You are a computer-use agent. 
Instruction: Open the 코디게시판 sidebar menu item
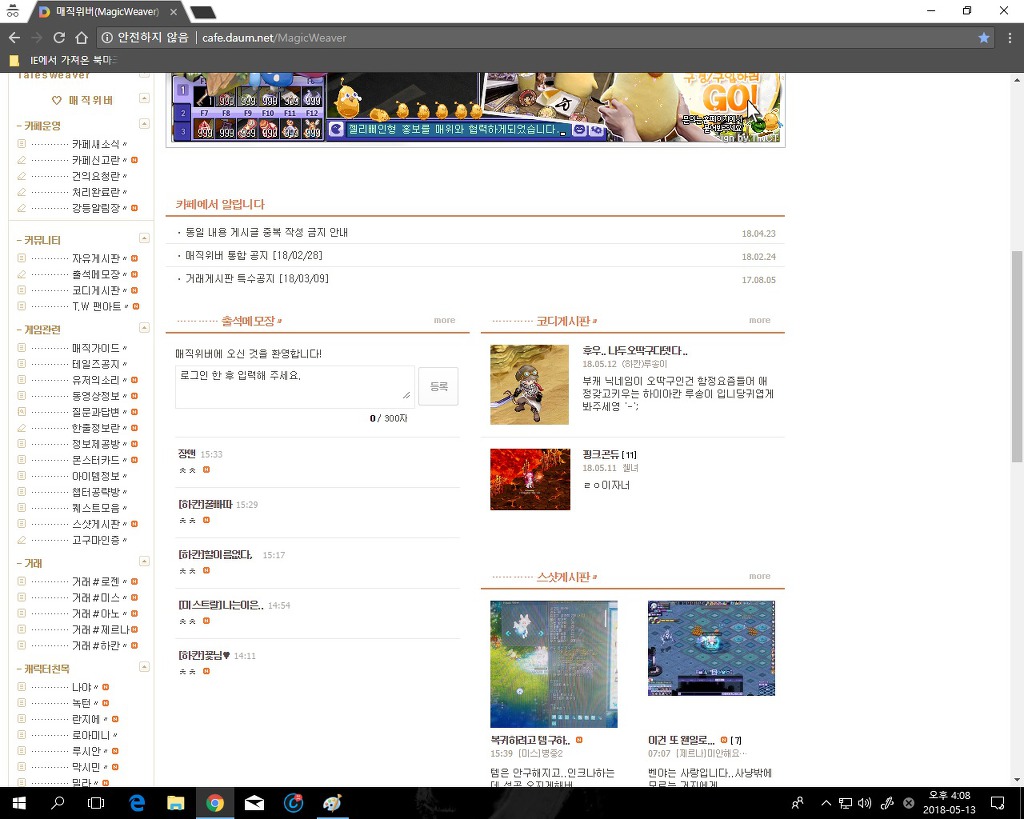96,291
